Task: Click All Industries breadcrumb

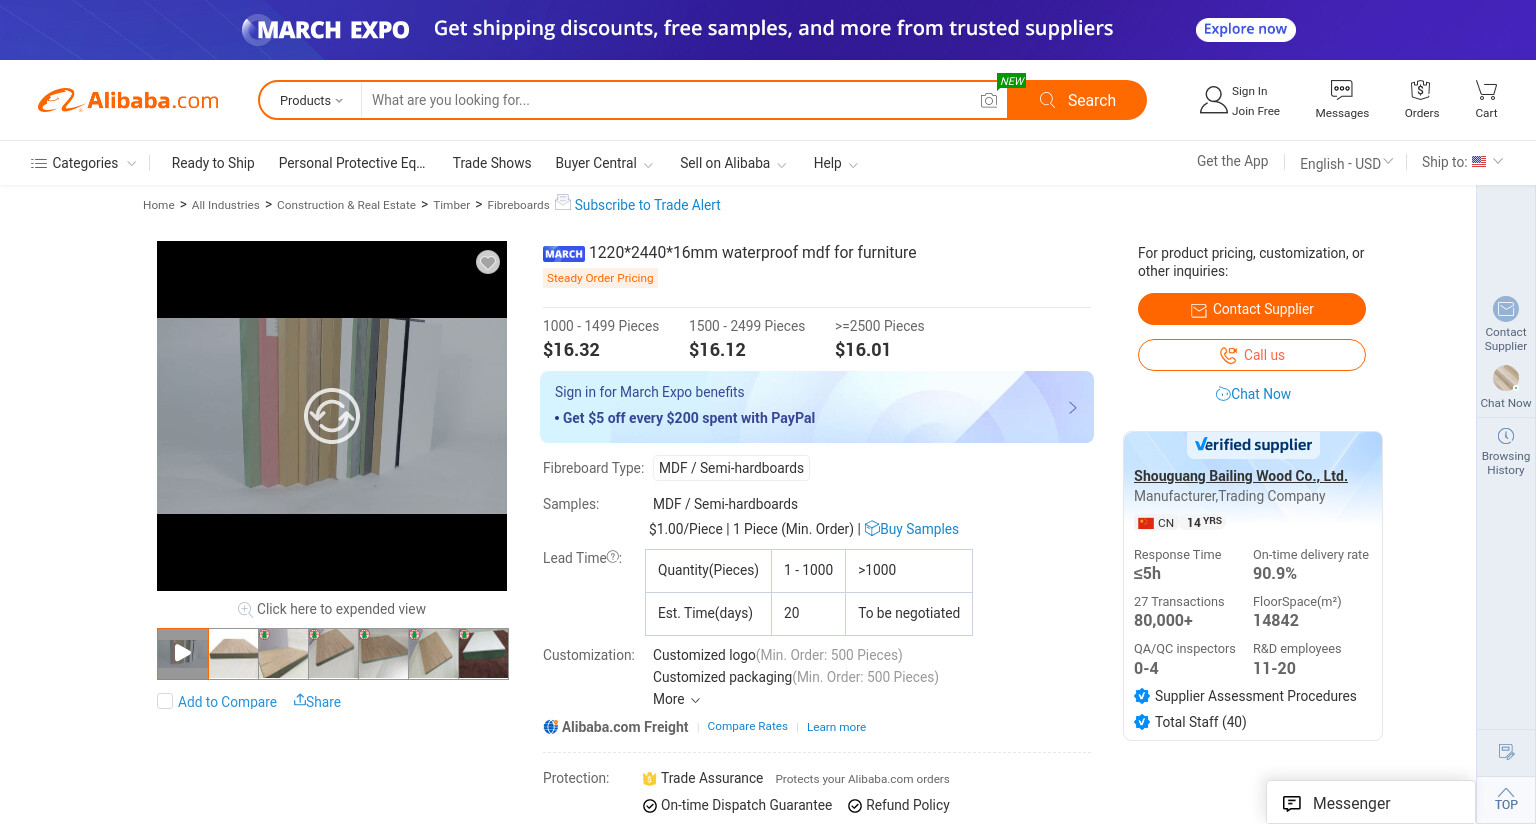Action: click(x=225, y=205)
